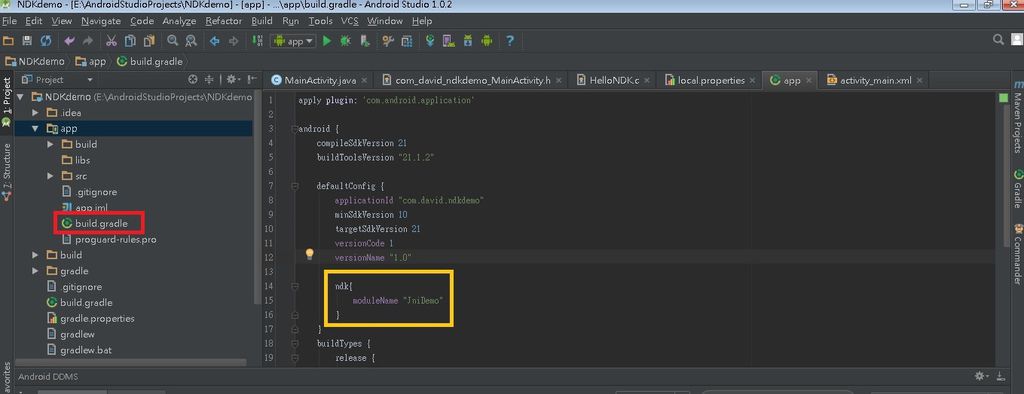Fold the android block at line 3
1024x394 pixels.
[295, 129]
